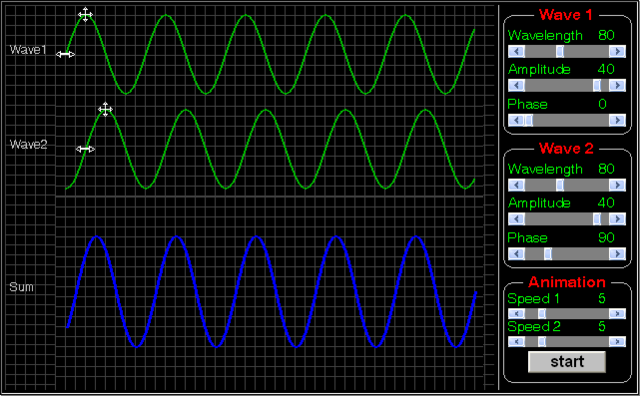The image size is (640, 396).
Task: Click the Wave 1 Phase slider thumb
Action: (x=529, y=120)
